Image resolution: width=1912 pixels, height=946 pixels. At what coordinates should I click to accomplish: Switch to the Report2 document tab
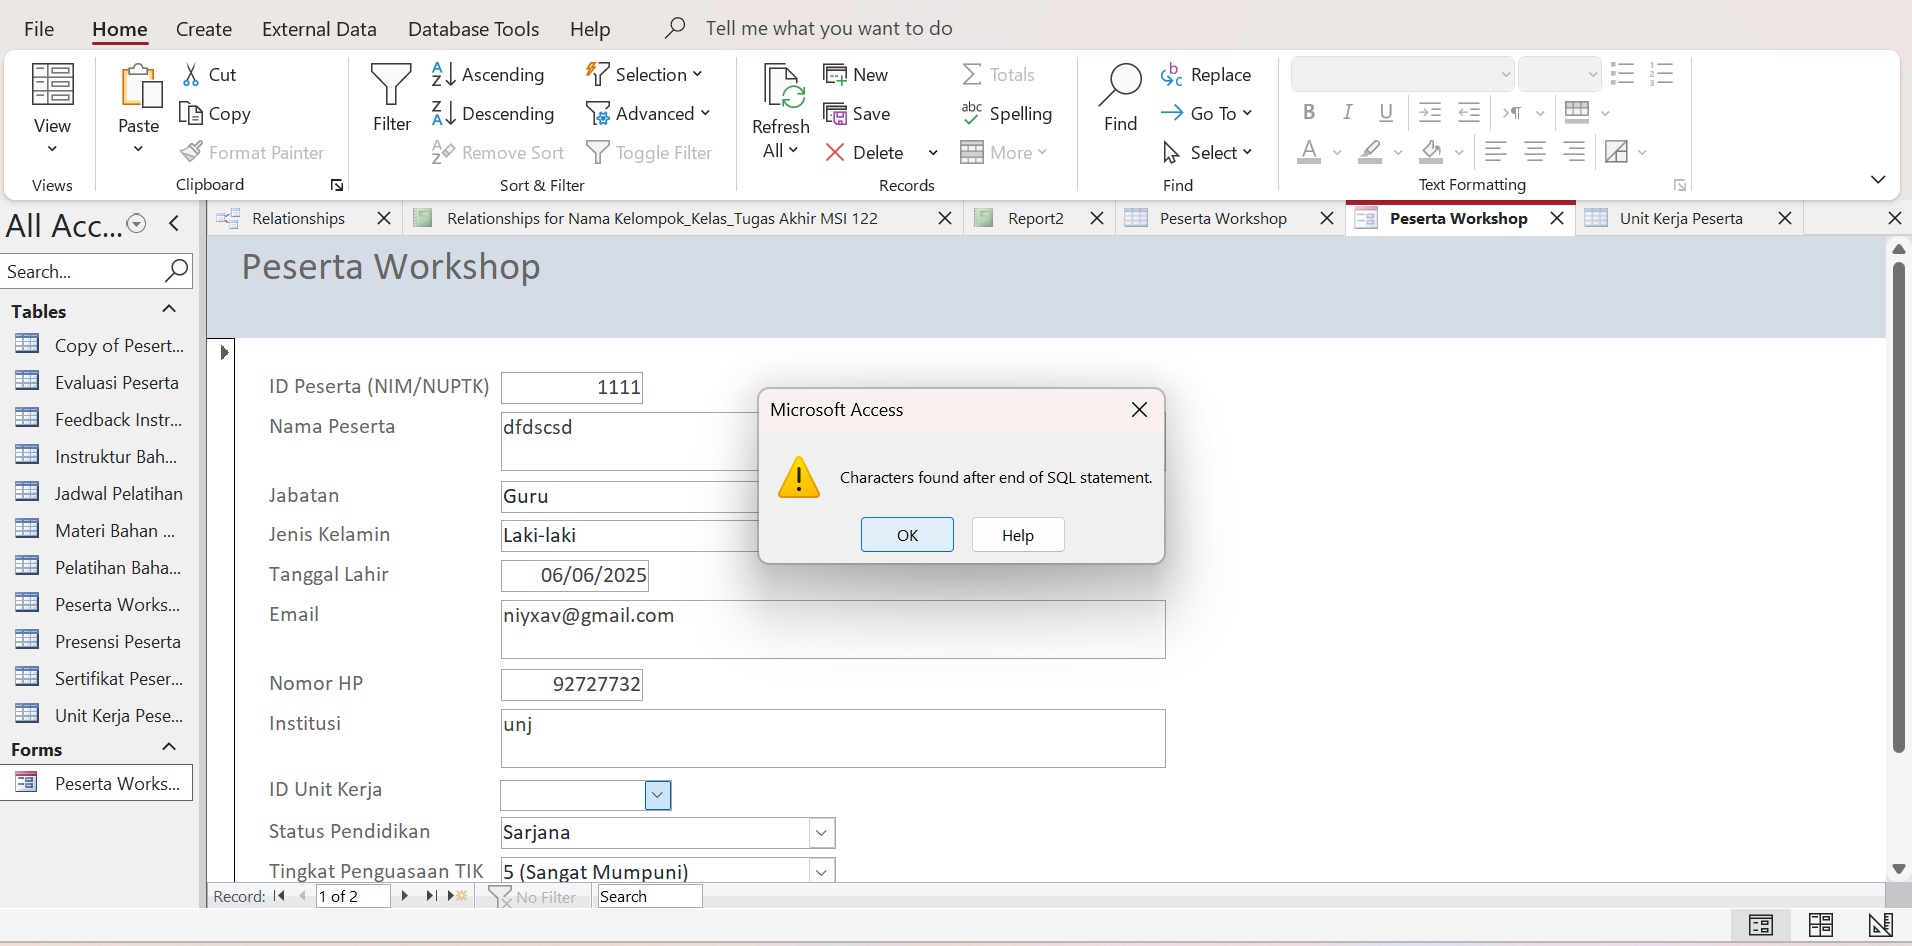pyautogui.click(x=1035, y=218)
